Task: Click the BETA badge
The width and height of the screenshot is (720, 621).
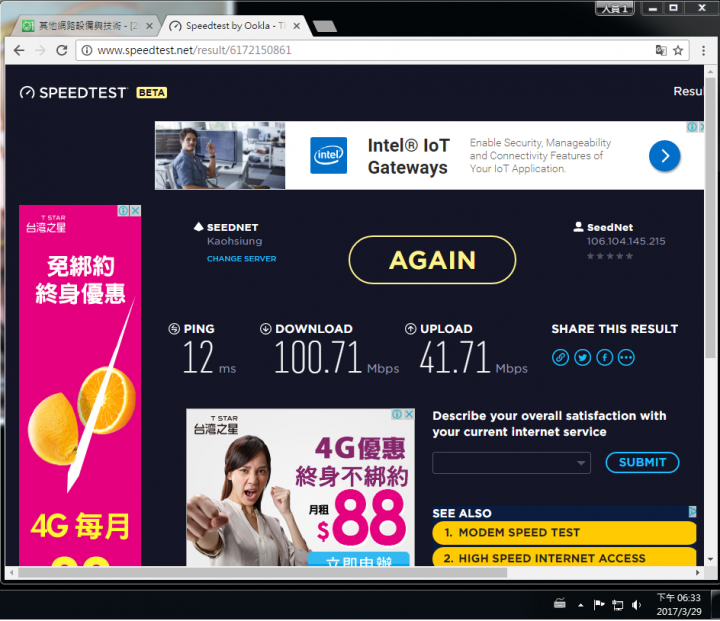Action: coord(152,93)
